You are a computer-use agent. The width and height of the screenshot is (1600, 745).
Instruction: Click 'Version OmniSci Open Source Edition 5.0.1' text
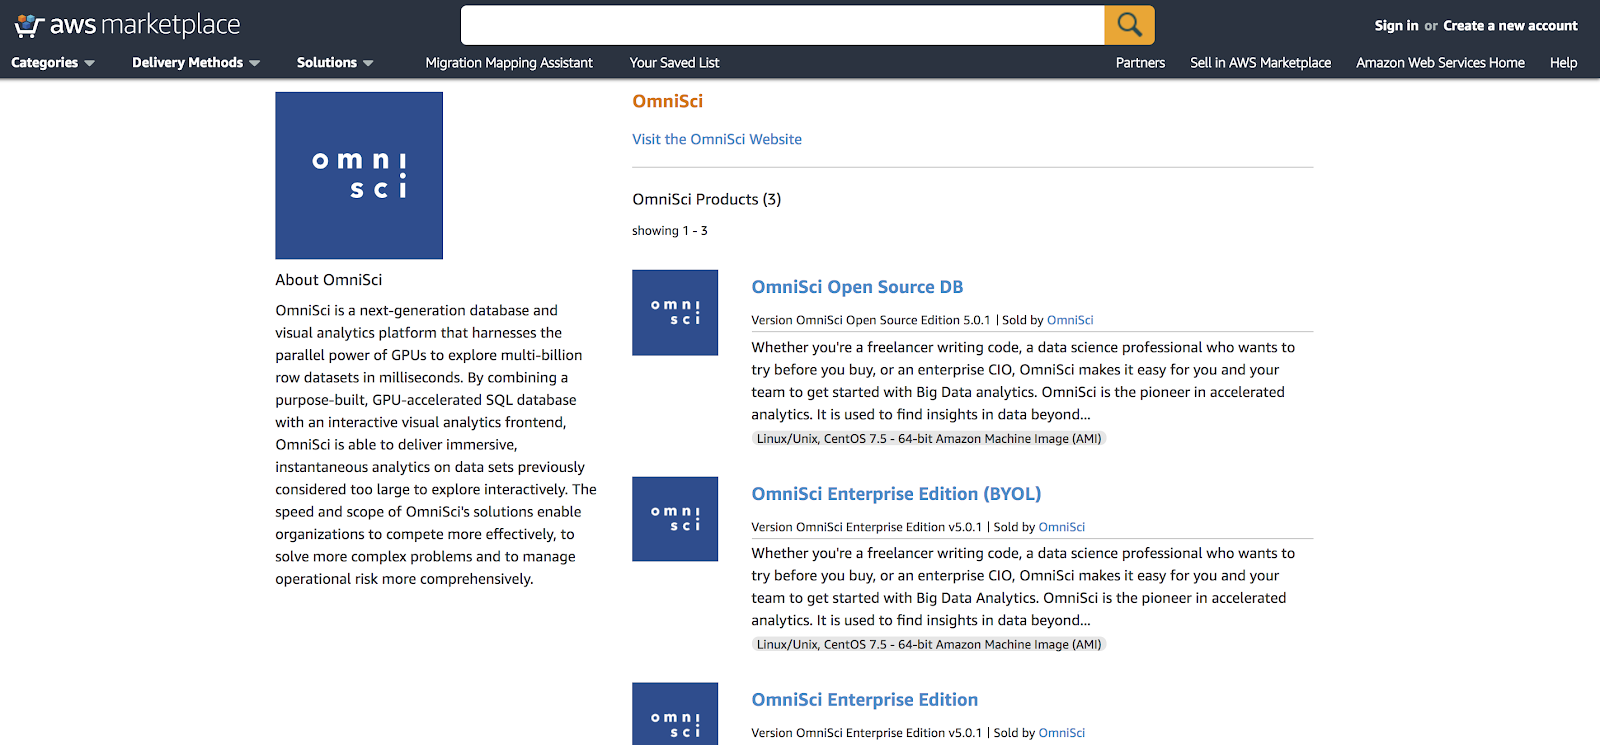point(871,320)
